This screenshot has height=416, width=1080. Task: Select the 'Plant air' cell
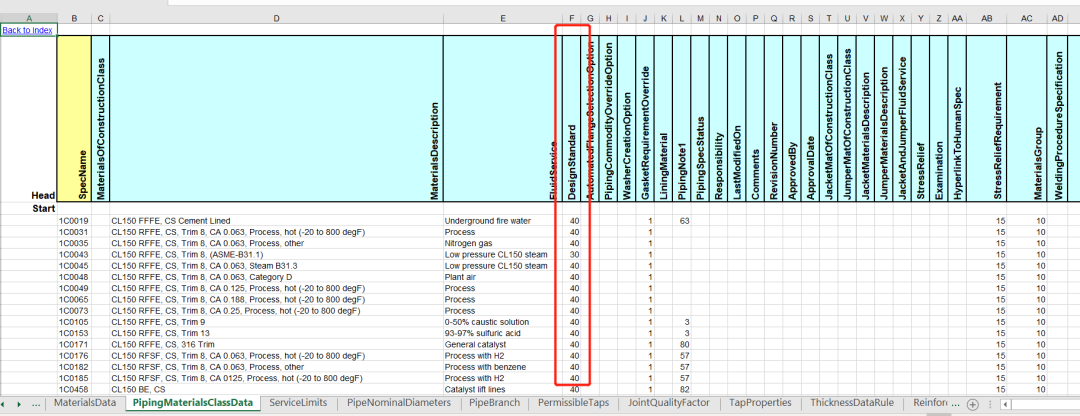pyautogui.click(x=503, y=277)
